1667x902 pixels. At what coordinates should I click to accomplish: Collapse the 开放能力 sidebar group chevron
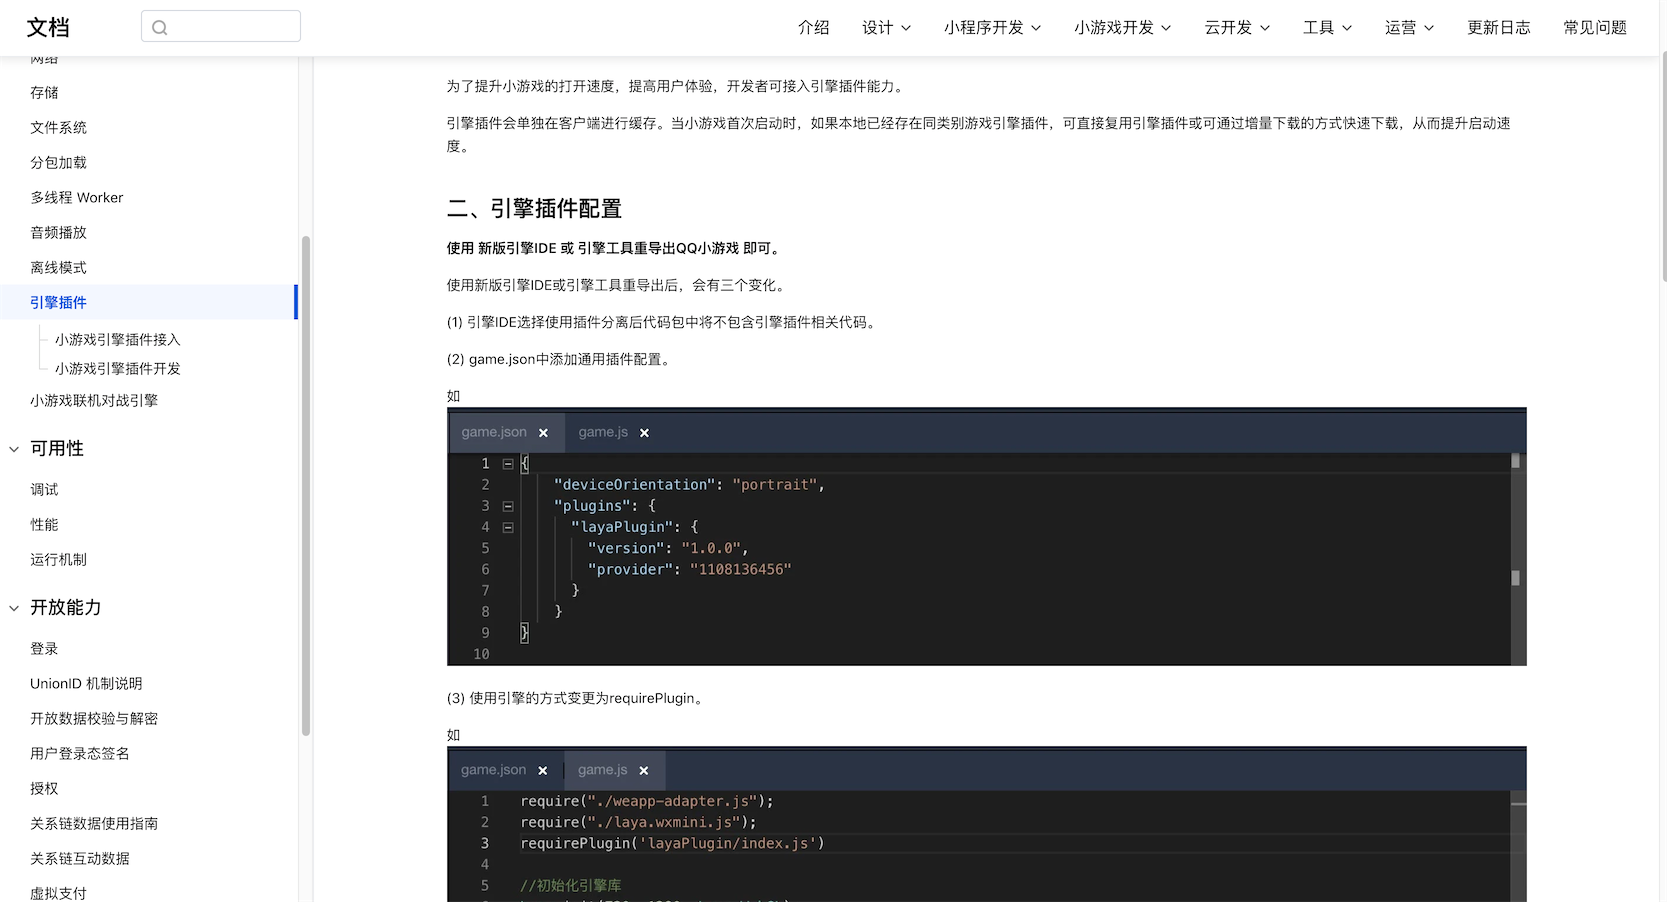pos(14,608)
